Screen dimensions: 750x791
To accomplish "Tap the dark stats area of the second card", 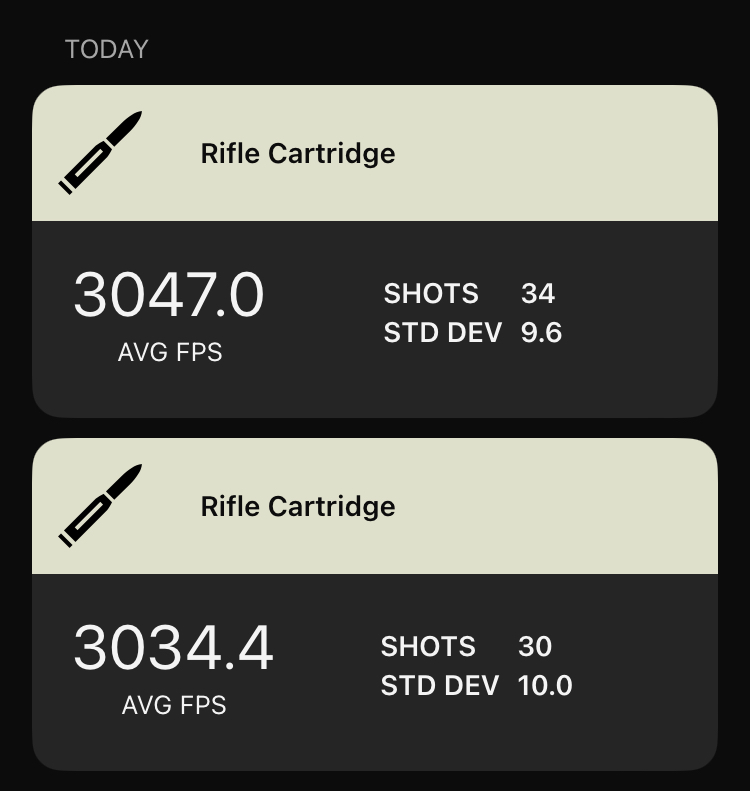I will 375,672.
